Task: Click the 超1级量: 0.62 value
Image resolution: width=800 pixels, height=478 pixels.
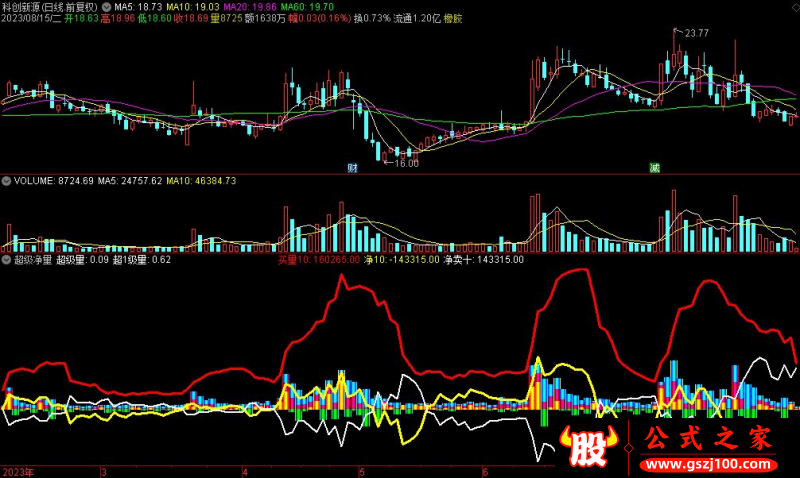Action: tap(141, 260)
